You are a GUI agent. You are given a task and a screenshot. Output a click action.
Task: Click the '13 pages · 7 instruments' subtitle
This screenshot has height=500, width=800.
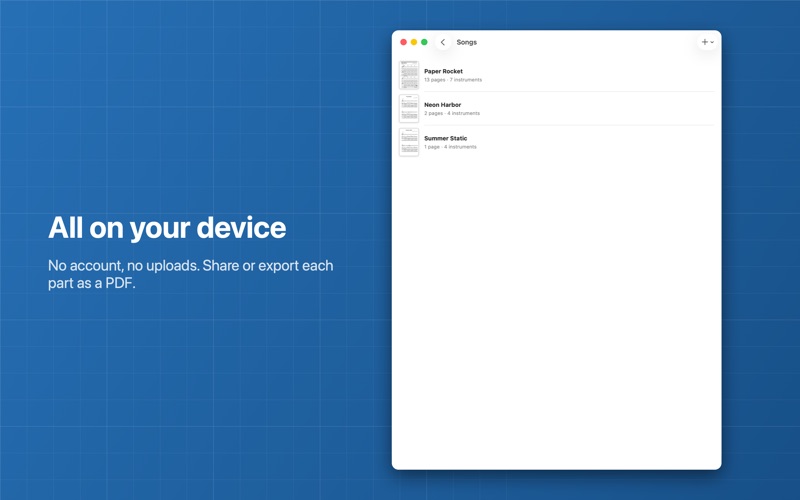coord(453,80)
